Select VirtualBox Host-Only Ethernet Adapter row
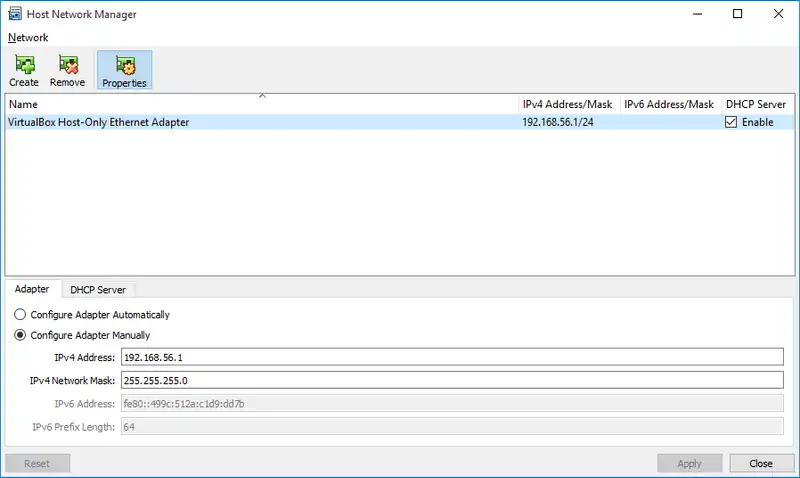Image resolution: width=800 pixels, height=478 pixels. tap(260, 122)
